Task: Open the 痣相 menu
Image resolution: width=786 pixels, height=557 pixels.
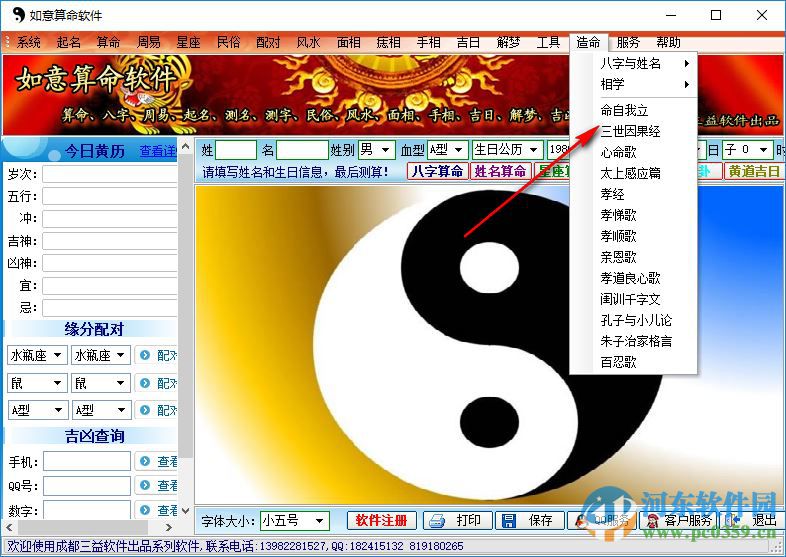Action: click(x=388, y=42)
